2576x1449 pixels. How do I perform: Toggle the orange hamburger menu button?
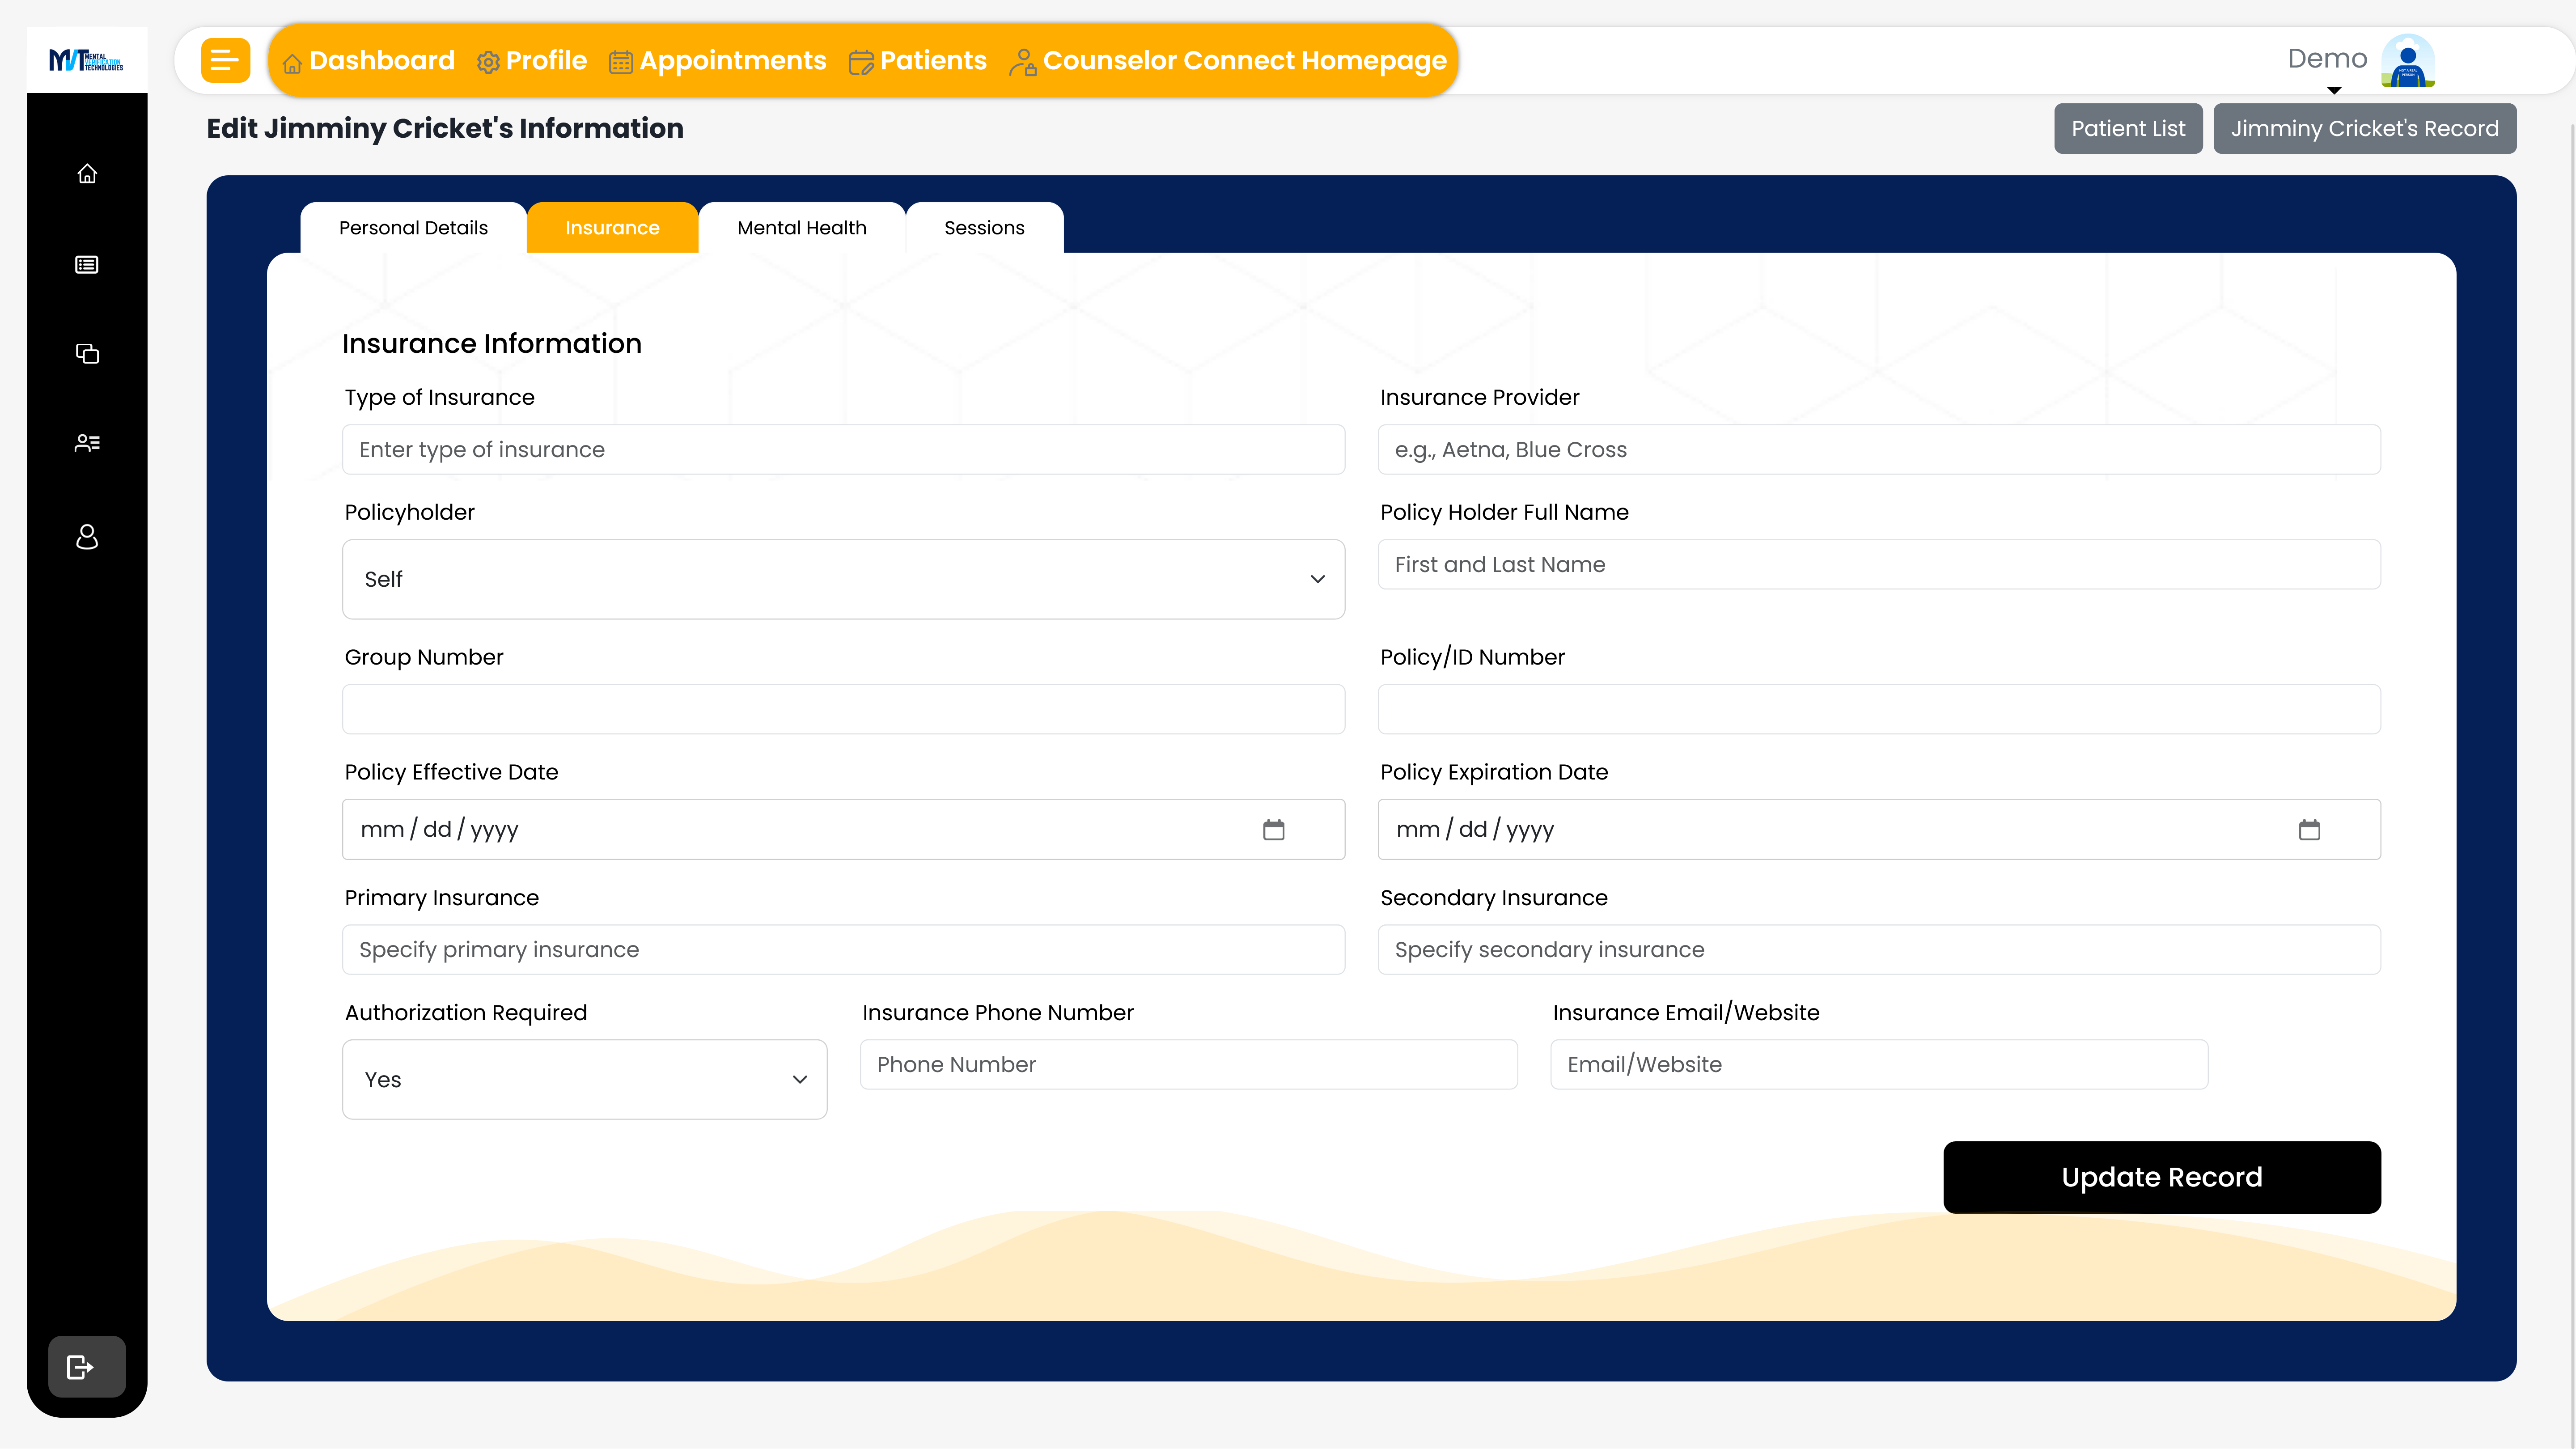pos(225,60)
